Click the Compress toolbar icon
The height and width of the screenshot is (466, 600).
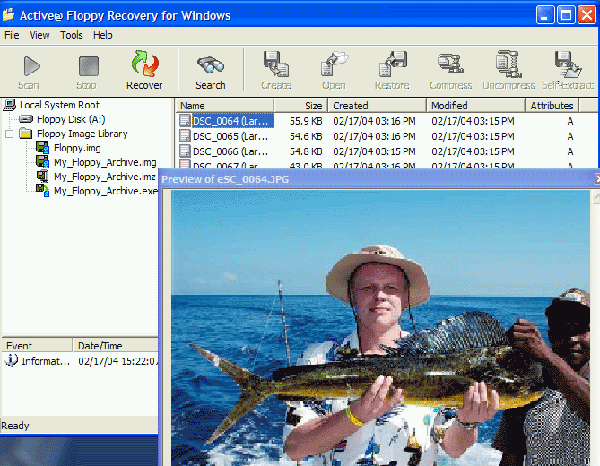click(451, 64)
